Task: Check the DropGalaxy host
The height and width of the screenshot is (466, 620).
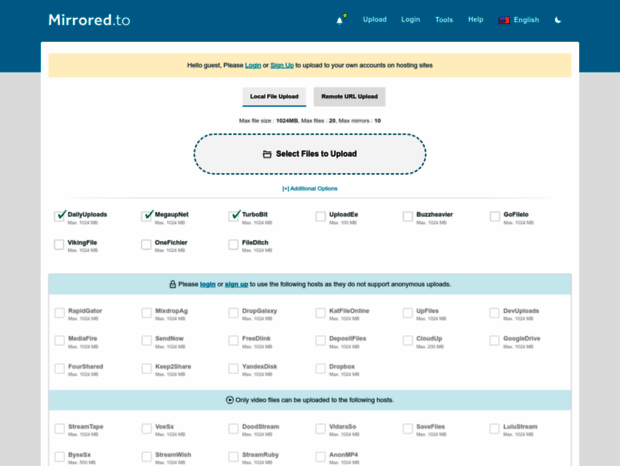Action: [234, 313]
